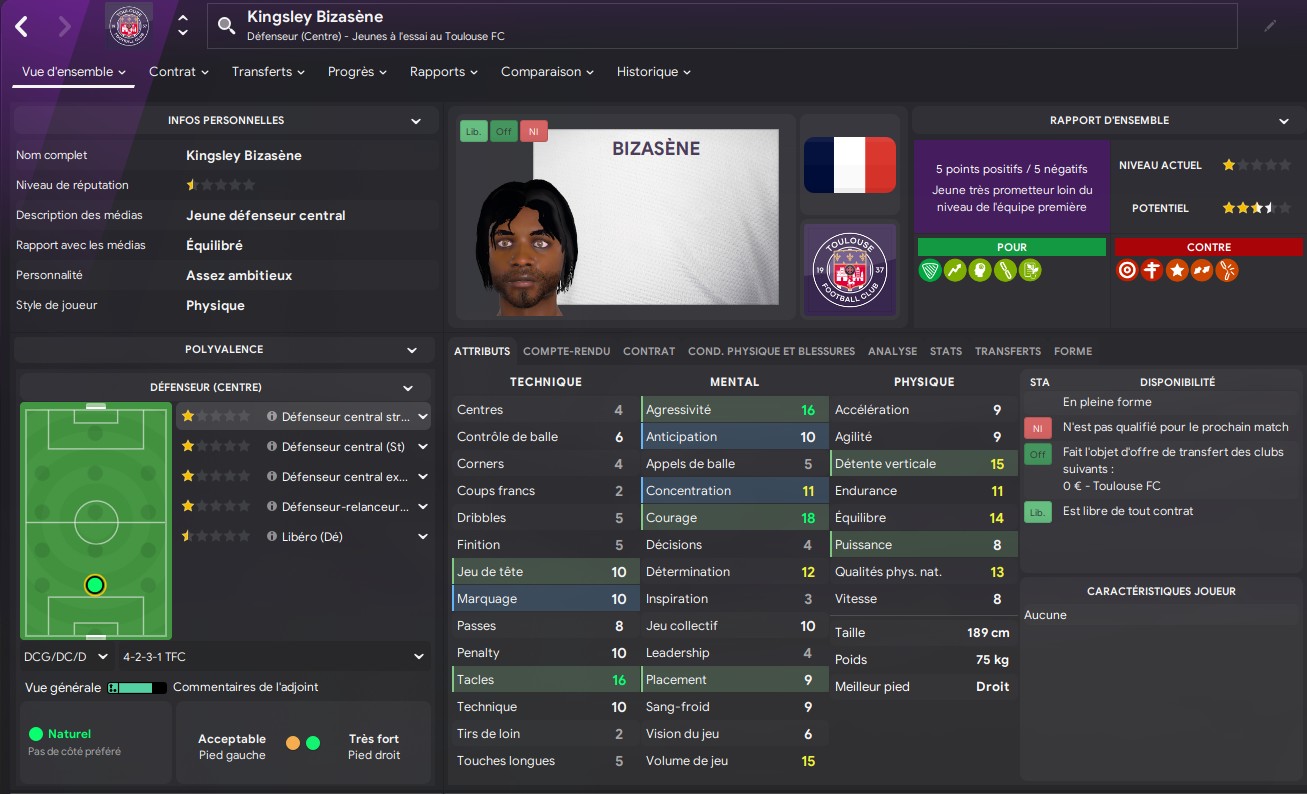Image resolution: width=1307 pixels, height=794 pixels.
Task: Click the Vue générale progress bar
Action: click(x=137, y=688)
